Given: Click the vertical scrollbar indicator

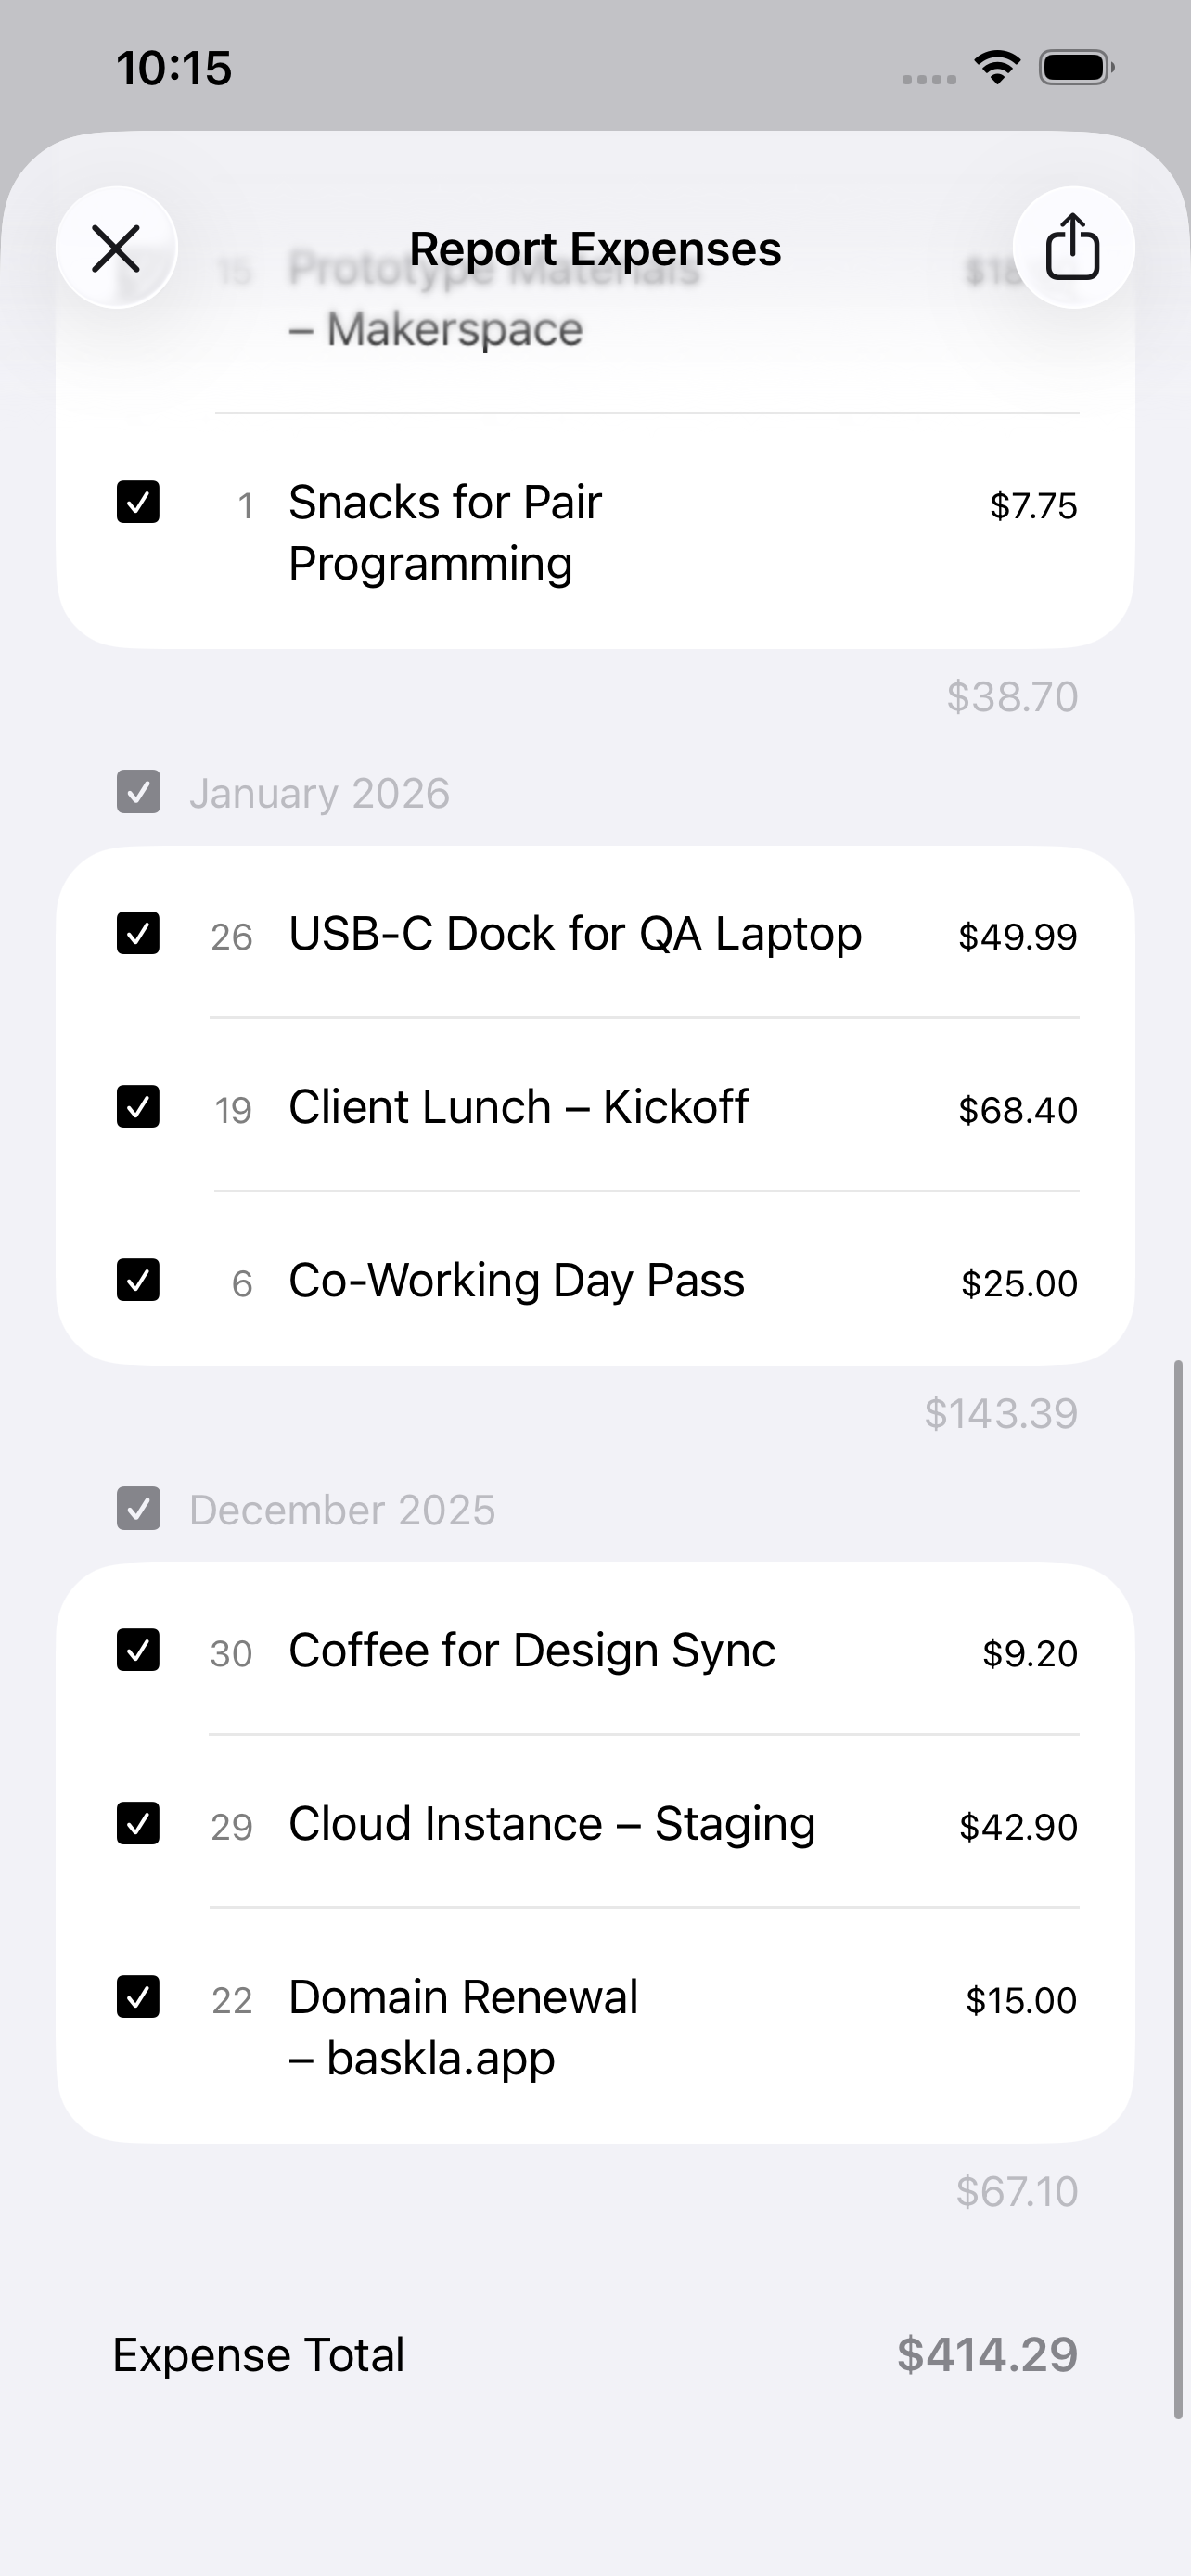Looking at the screenshot, I should [1178, 1880].
